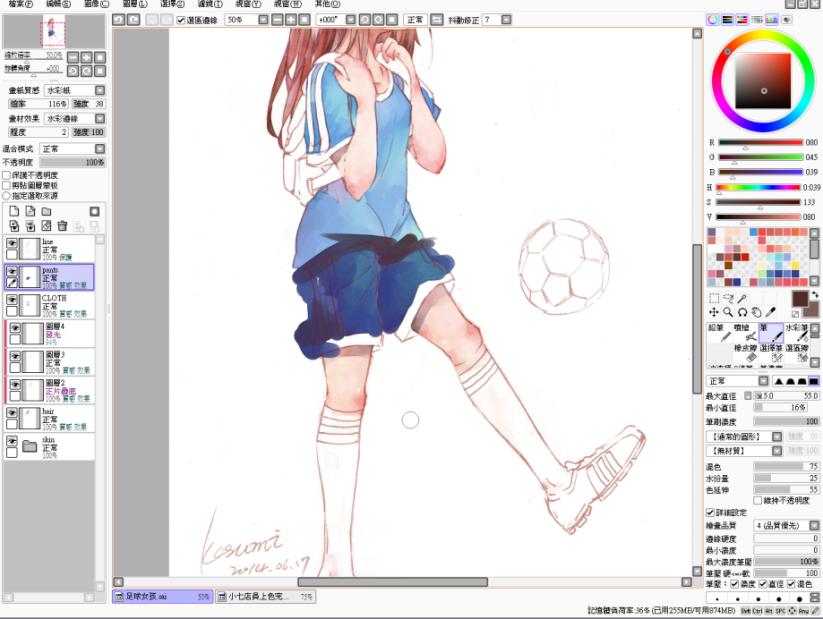Pick the magic wand tool
The height and width of the screenshot is (619, 823).
(x=742, y=298)
